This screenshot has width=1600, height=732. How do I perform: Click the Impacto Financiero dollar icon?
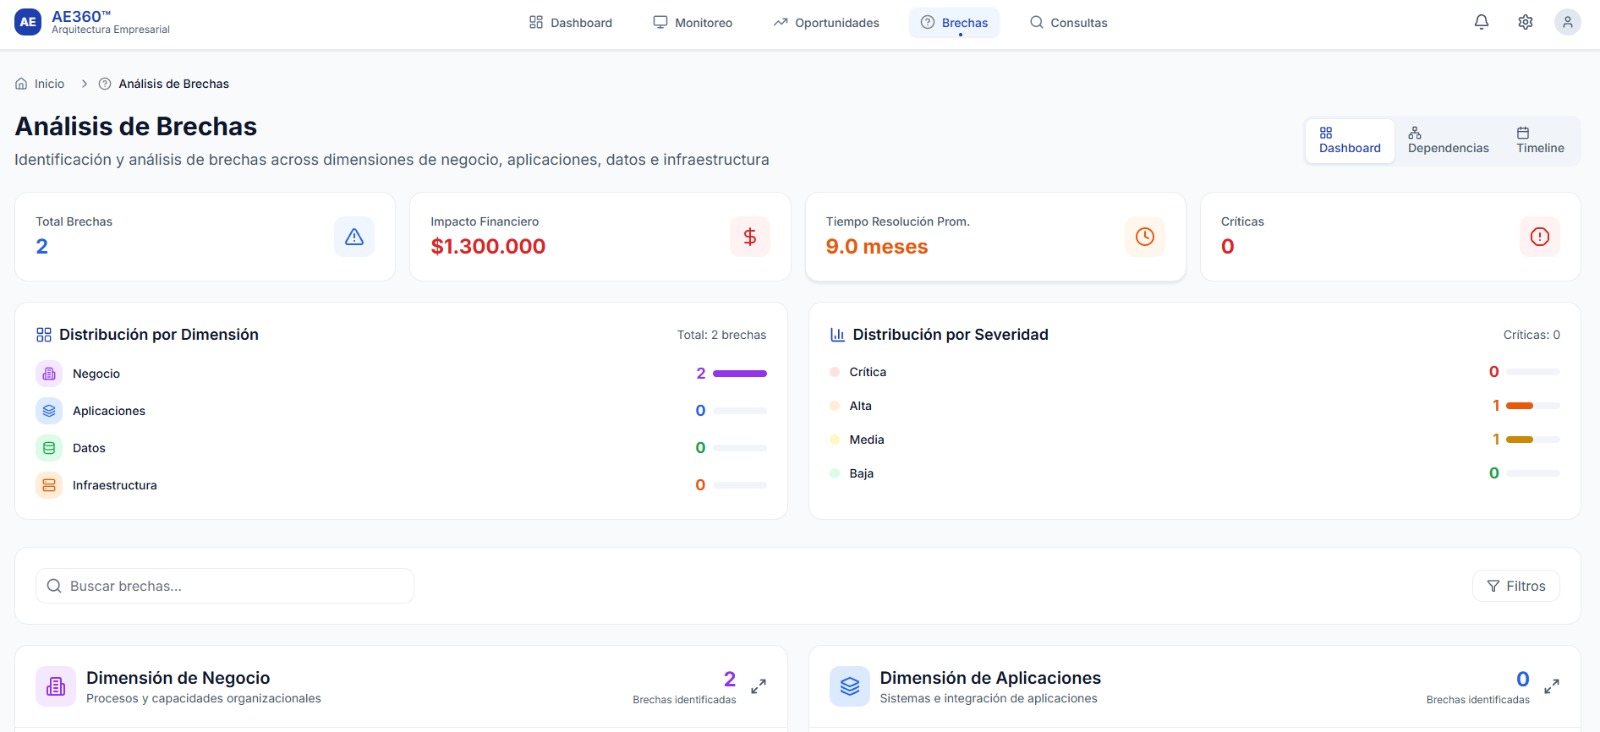tap(749, 237)
